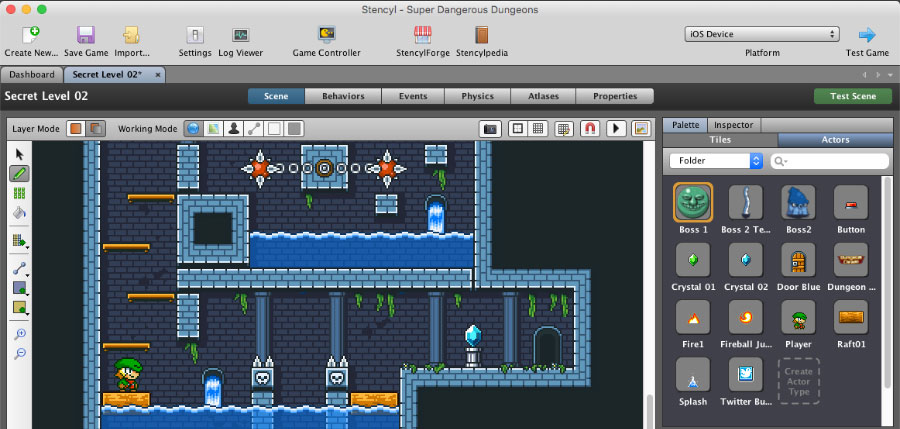Expand the Folder dropdown in palette
Image resolution: width=900 pixels, height=429 pixels.
[716, 160]
